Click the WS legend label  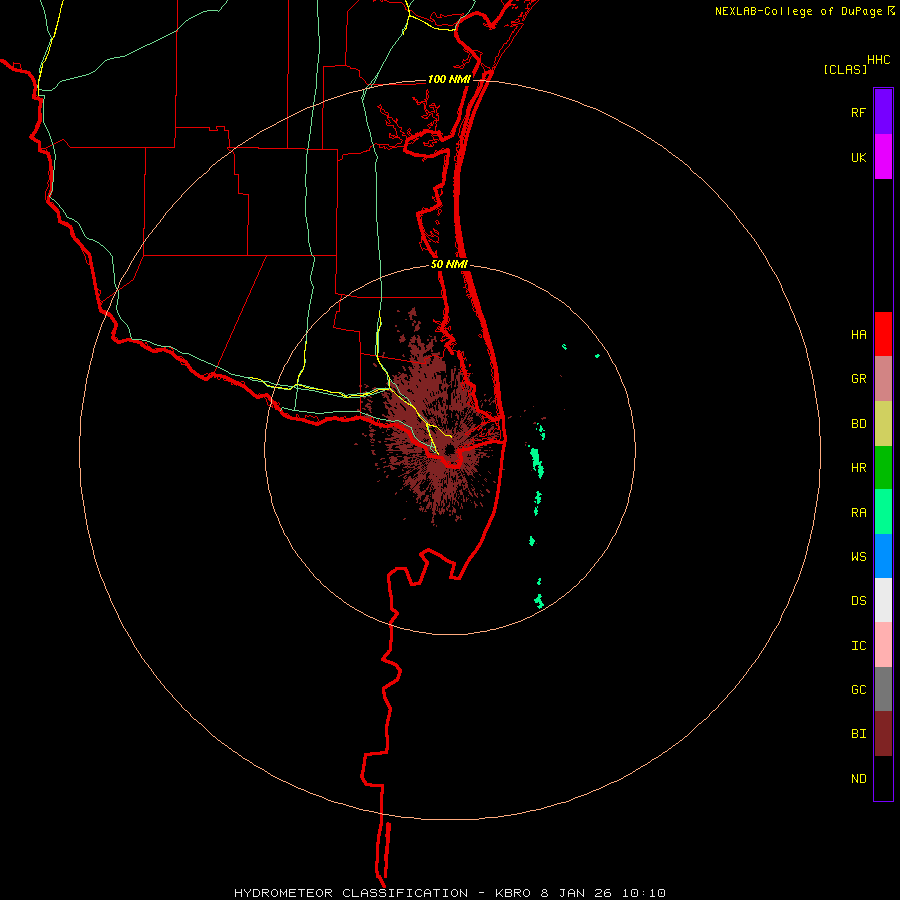point(859,556)
